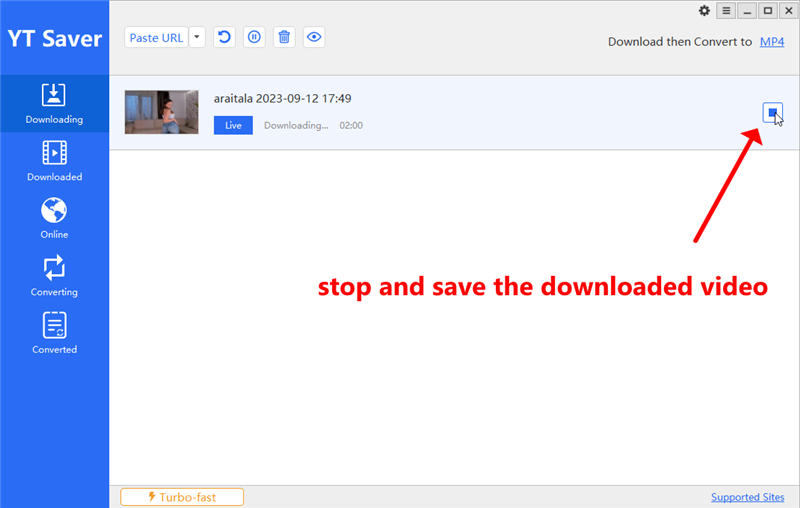
Task: Select the araitala 2023-09-12 17:49 title
Action: pos(282,98)
